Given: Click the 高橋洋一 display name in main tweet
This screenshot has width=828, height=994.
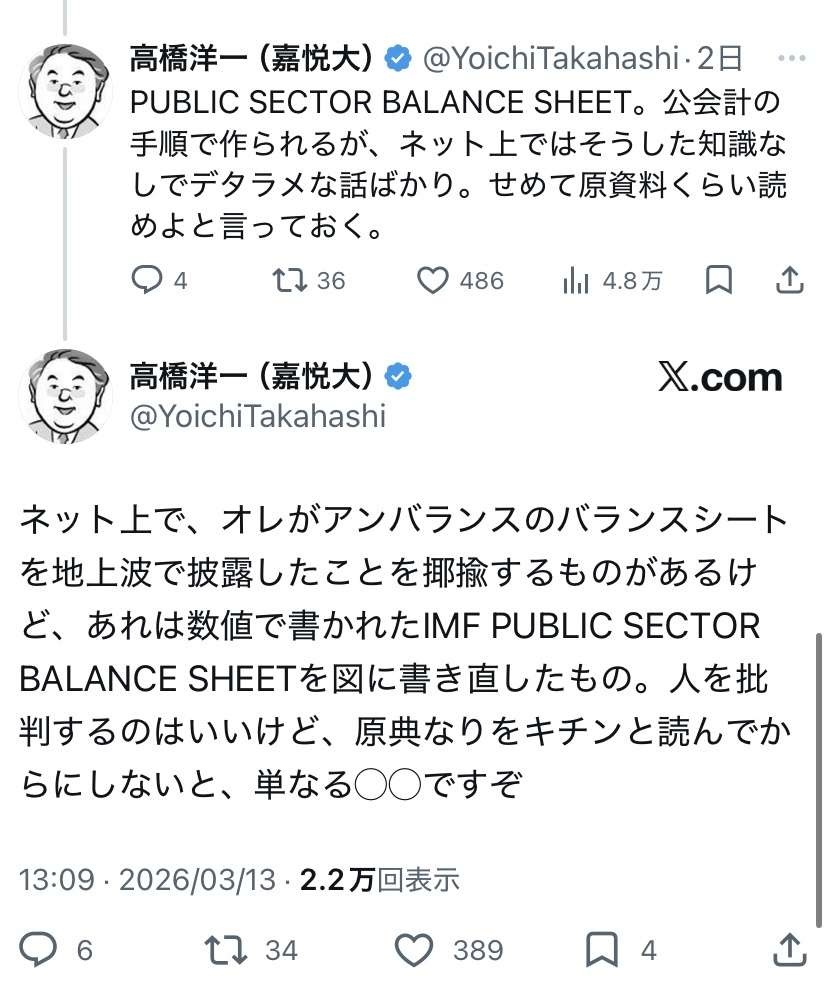Looking at the screenshot, I should pos(252,376).
